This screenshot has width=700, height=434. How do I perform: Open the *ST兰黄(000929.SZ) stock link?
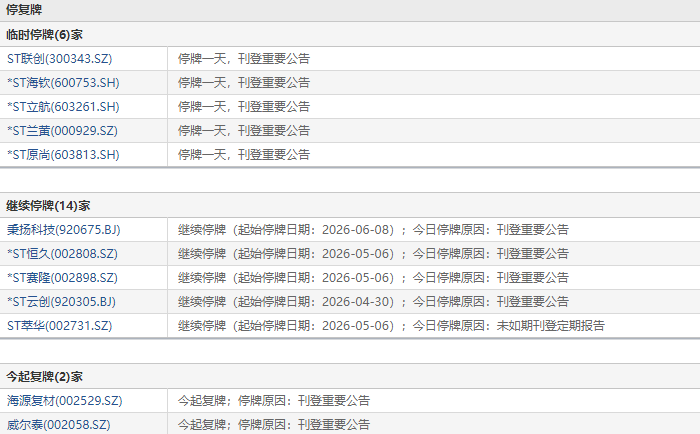(x=62, y=131)
